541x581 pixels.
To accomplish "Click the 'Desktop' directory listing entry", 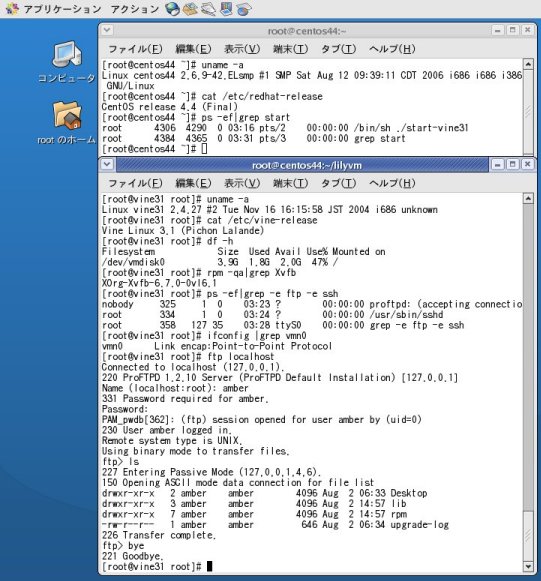I will 409,493.
